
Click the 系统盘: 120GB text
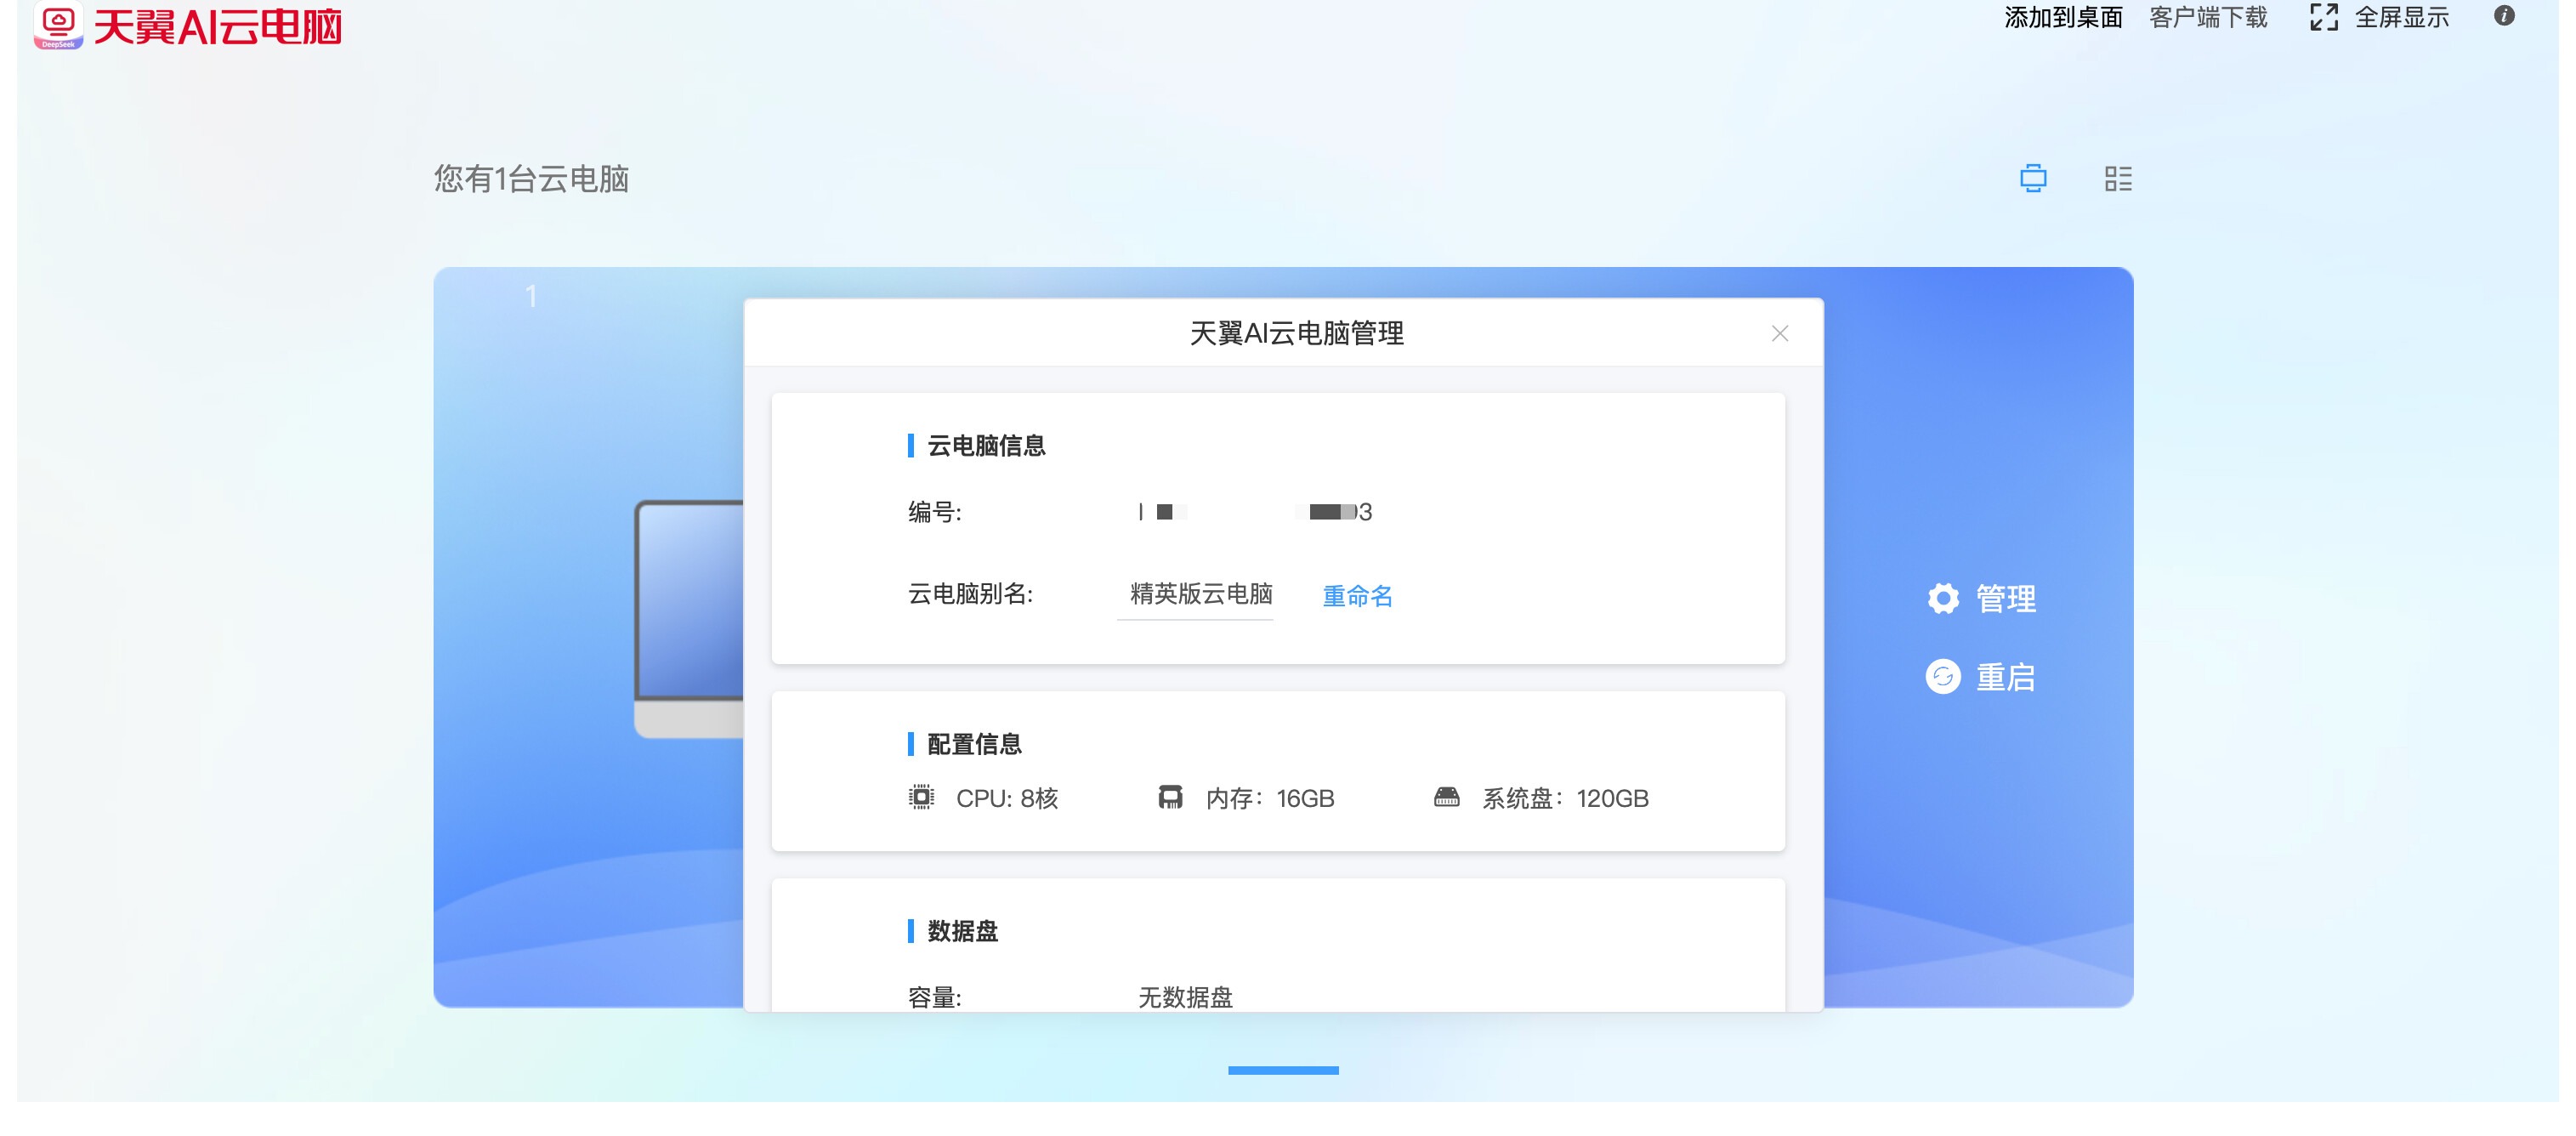coord(1565,798)
